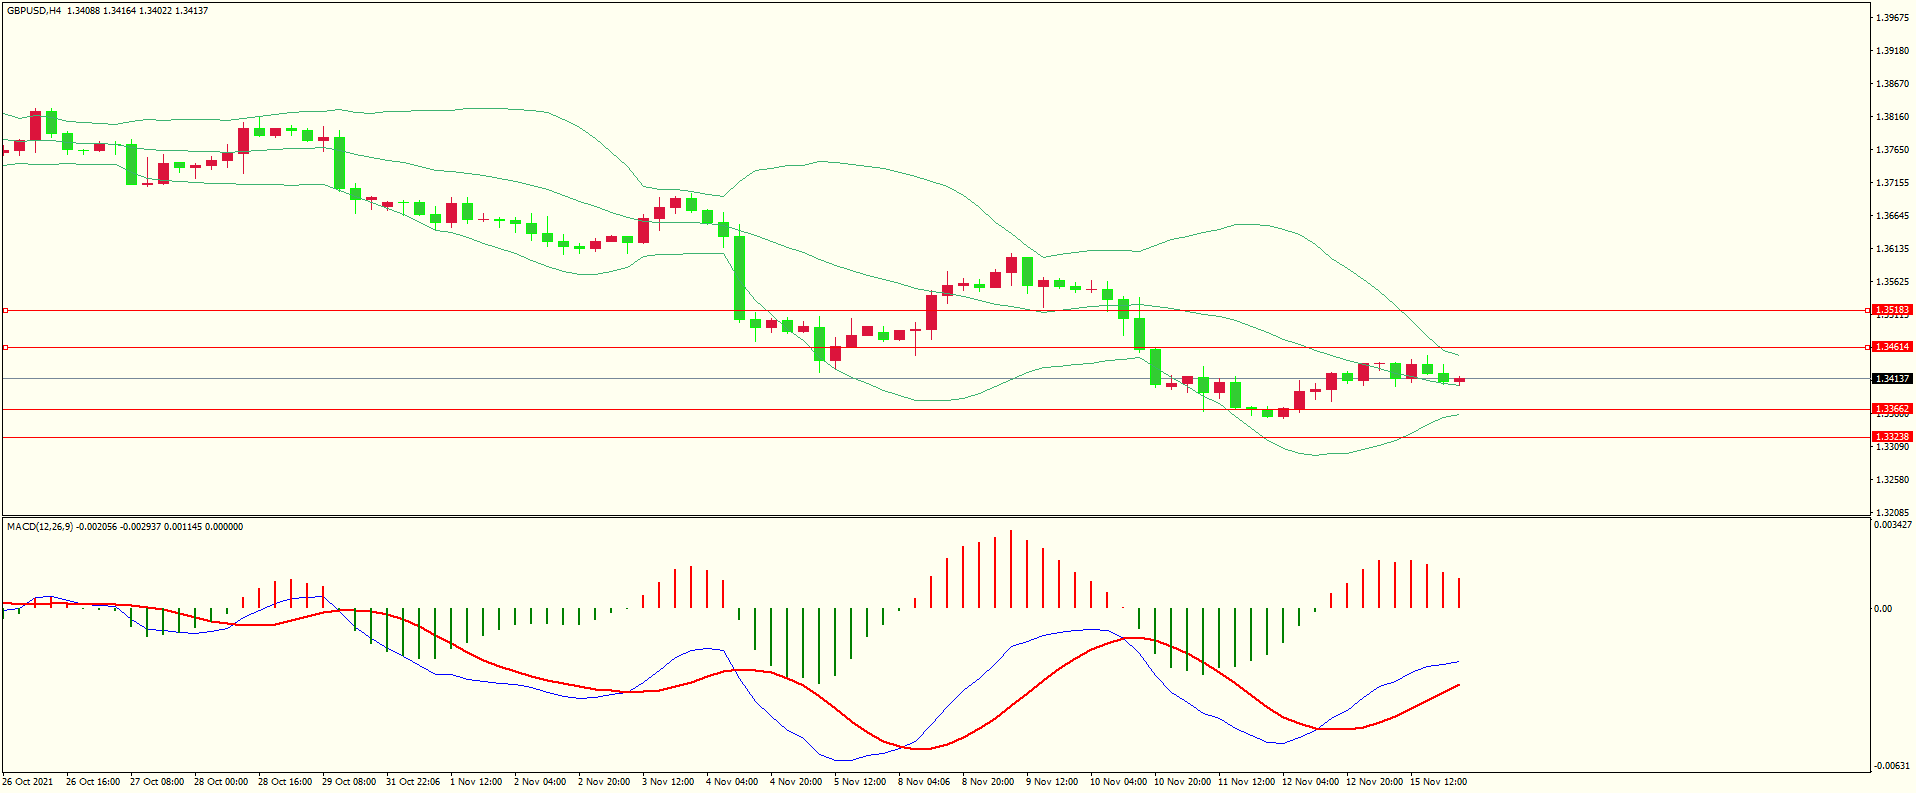This screenshot has height=793, width=1916.
Task: Click the 4 Nov 04:00 time label
Action: [732, 782]
